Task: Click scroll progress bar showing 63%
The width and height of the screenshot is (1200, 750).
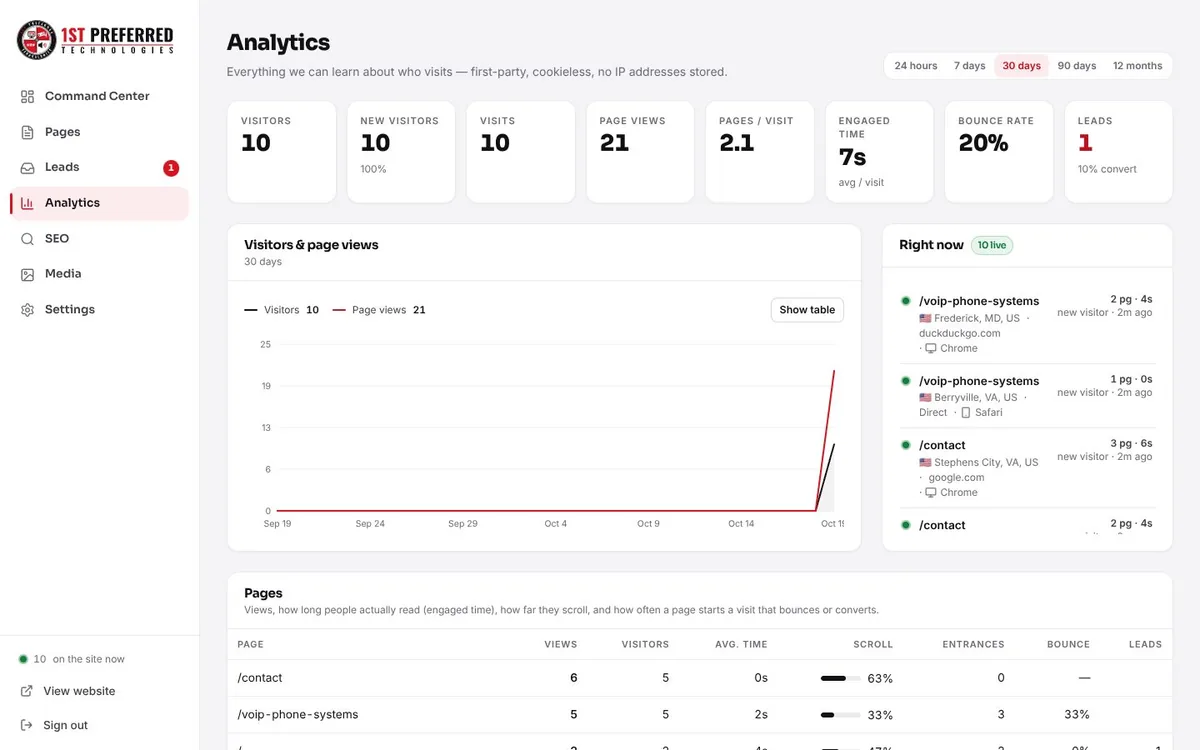Action: point(840,678)
